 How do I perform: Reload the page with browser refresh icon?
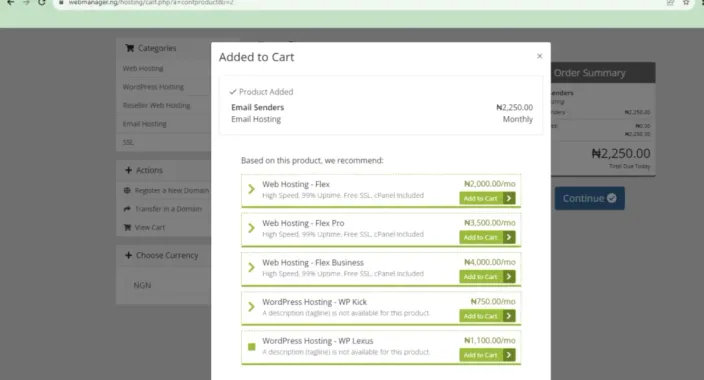(x=42, y=3)
